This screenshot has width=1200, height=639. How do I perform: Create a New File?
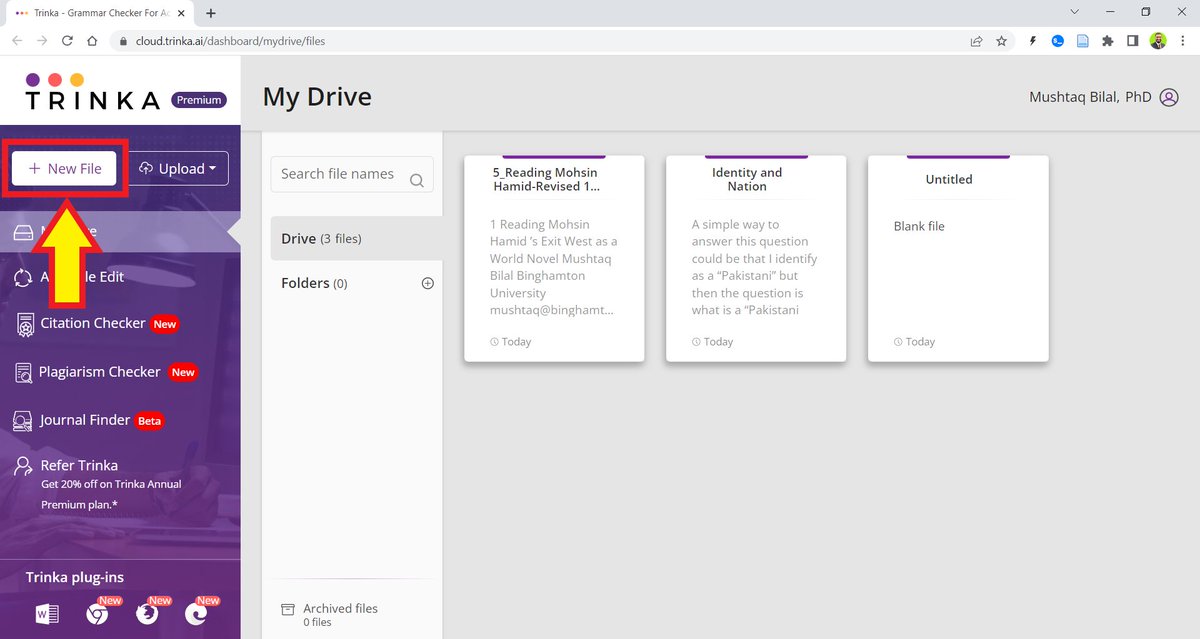pos(65,169)
